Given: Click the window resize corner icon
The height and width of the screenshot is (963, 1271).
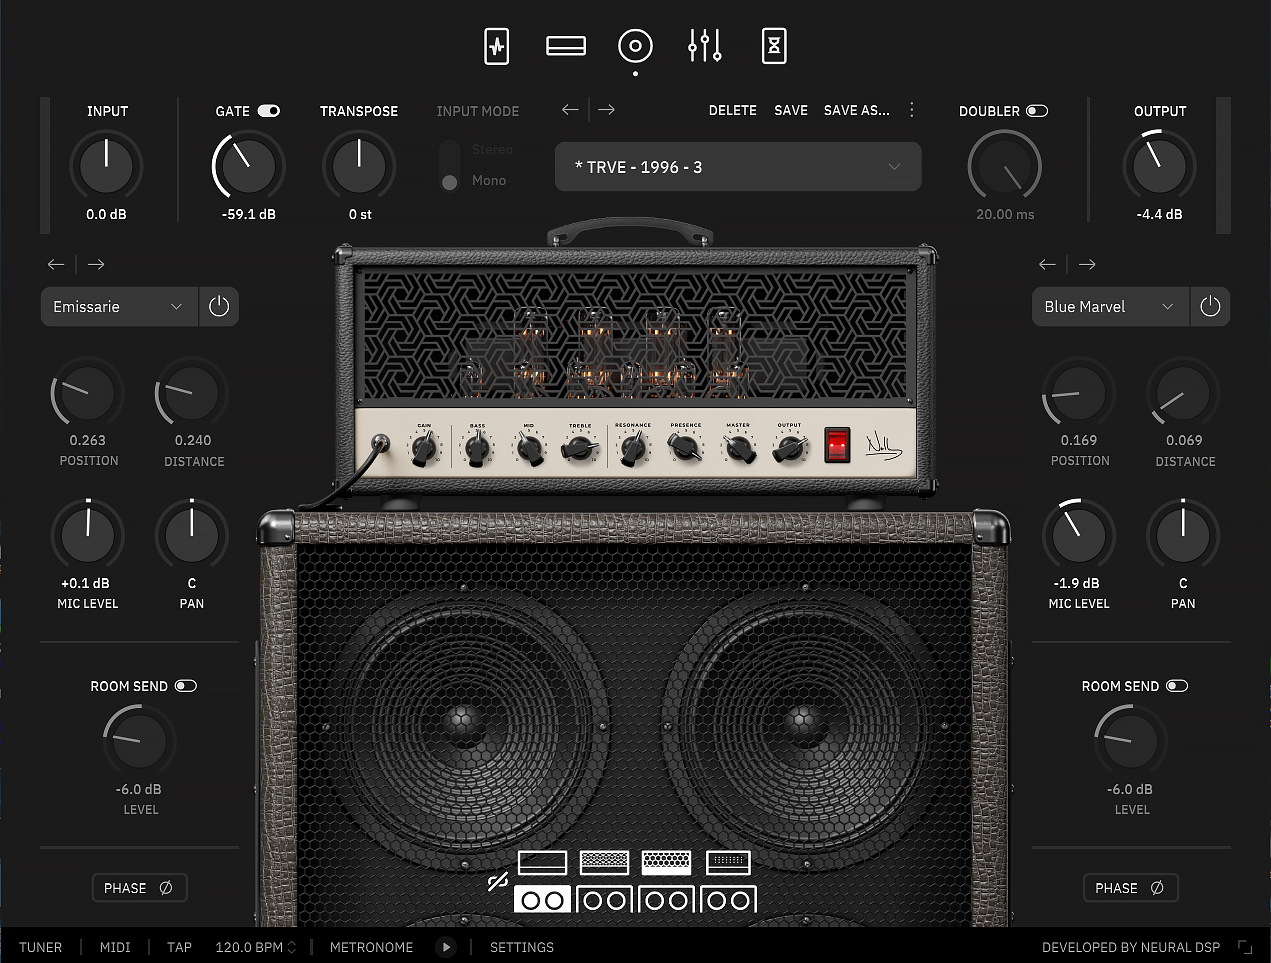Looking at the screenshot, I should pos(1245,947).
